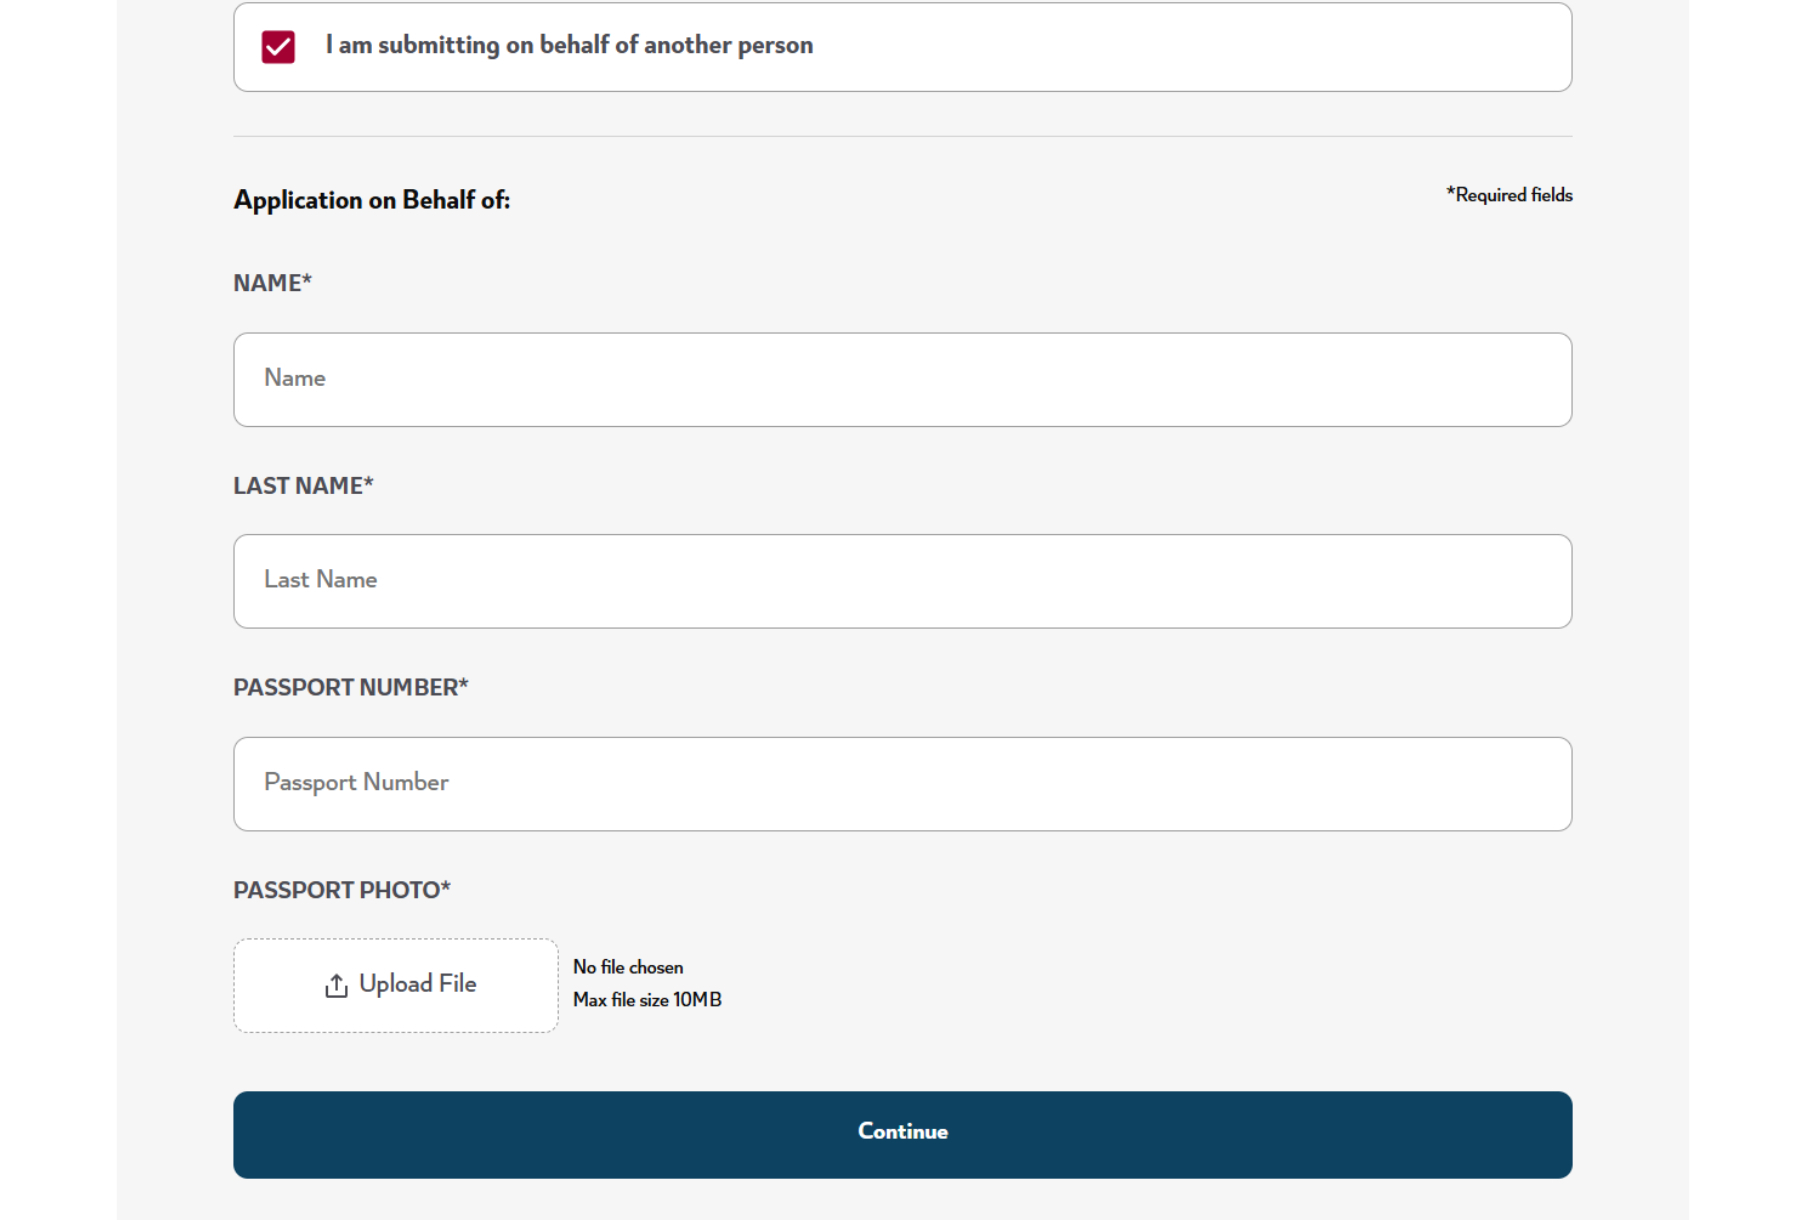This screenshot has height=1220, width=1800.
Task: Select the Passport Number text box
Action: (902, 784)
